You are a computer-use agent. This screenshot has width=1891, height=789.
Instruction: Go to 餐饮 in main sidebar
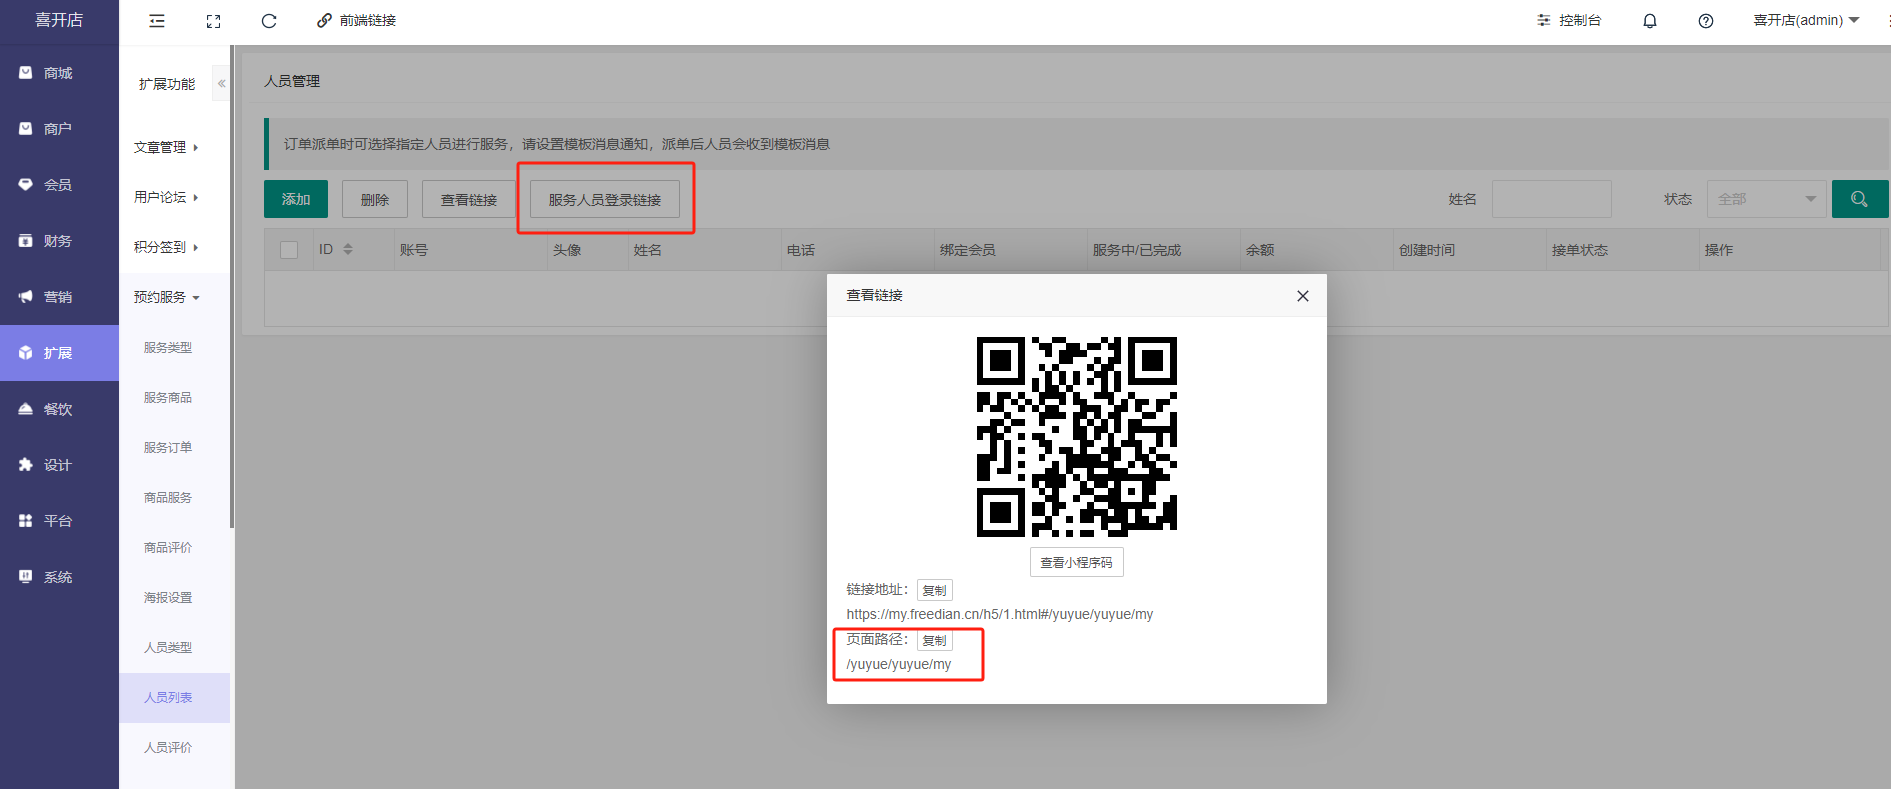pyautogui.click(x=59, y=409)
